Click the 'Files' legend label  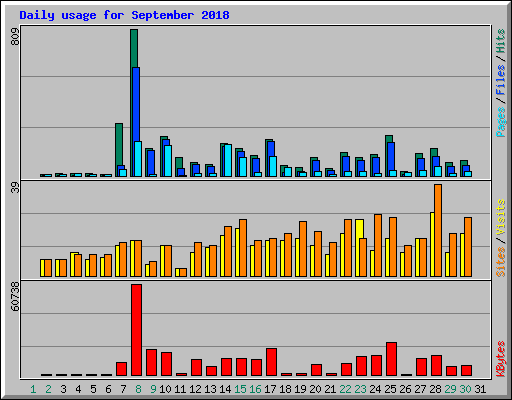tap(500, 79)
